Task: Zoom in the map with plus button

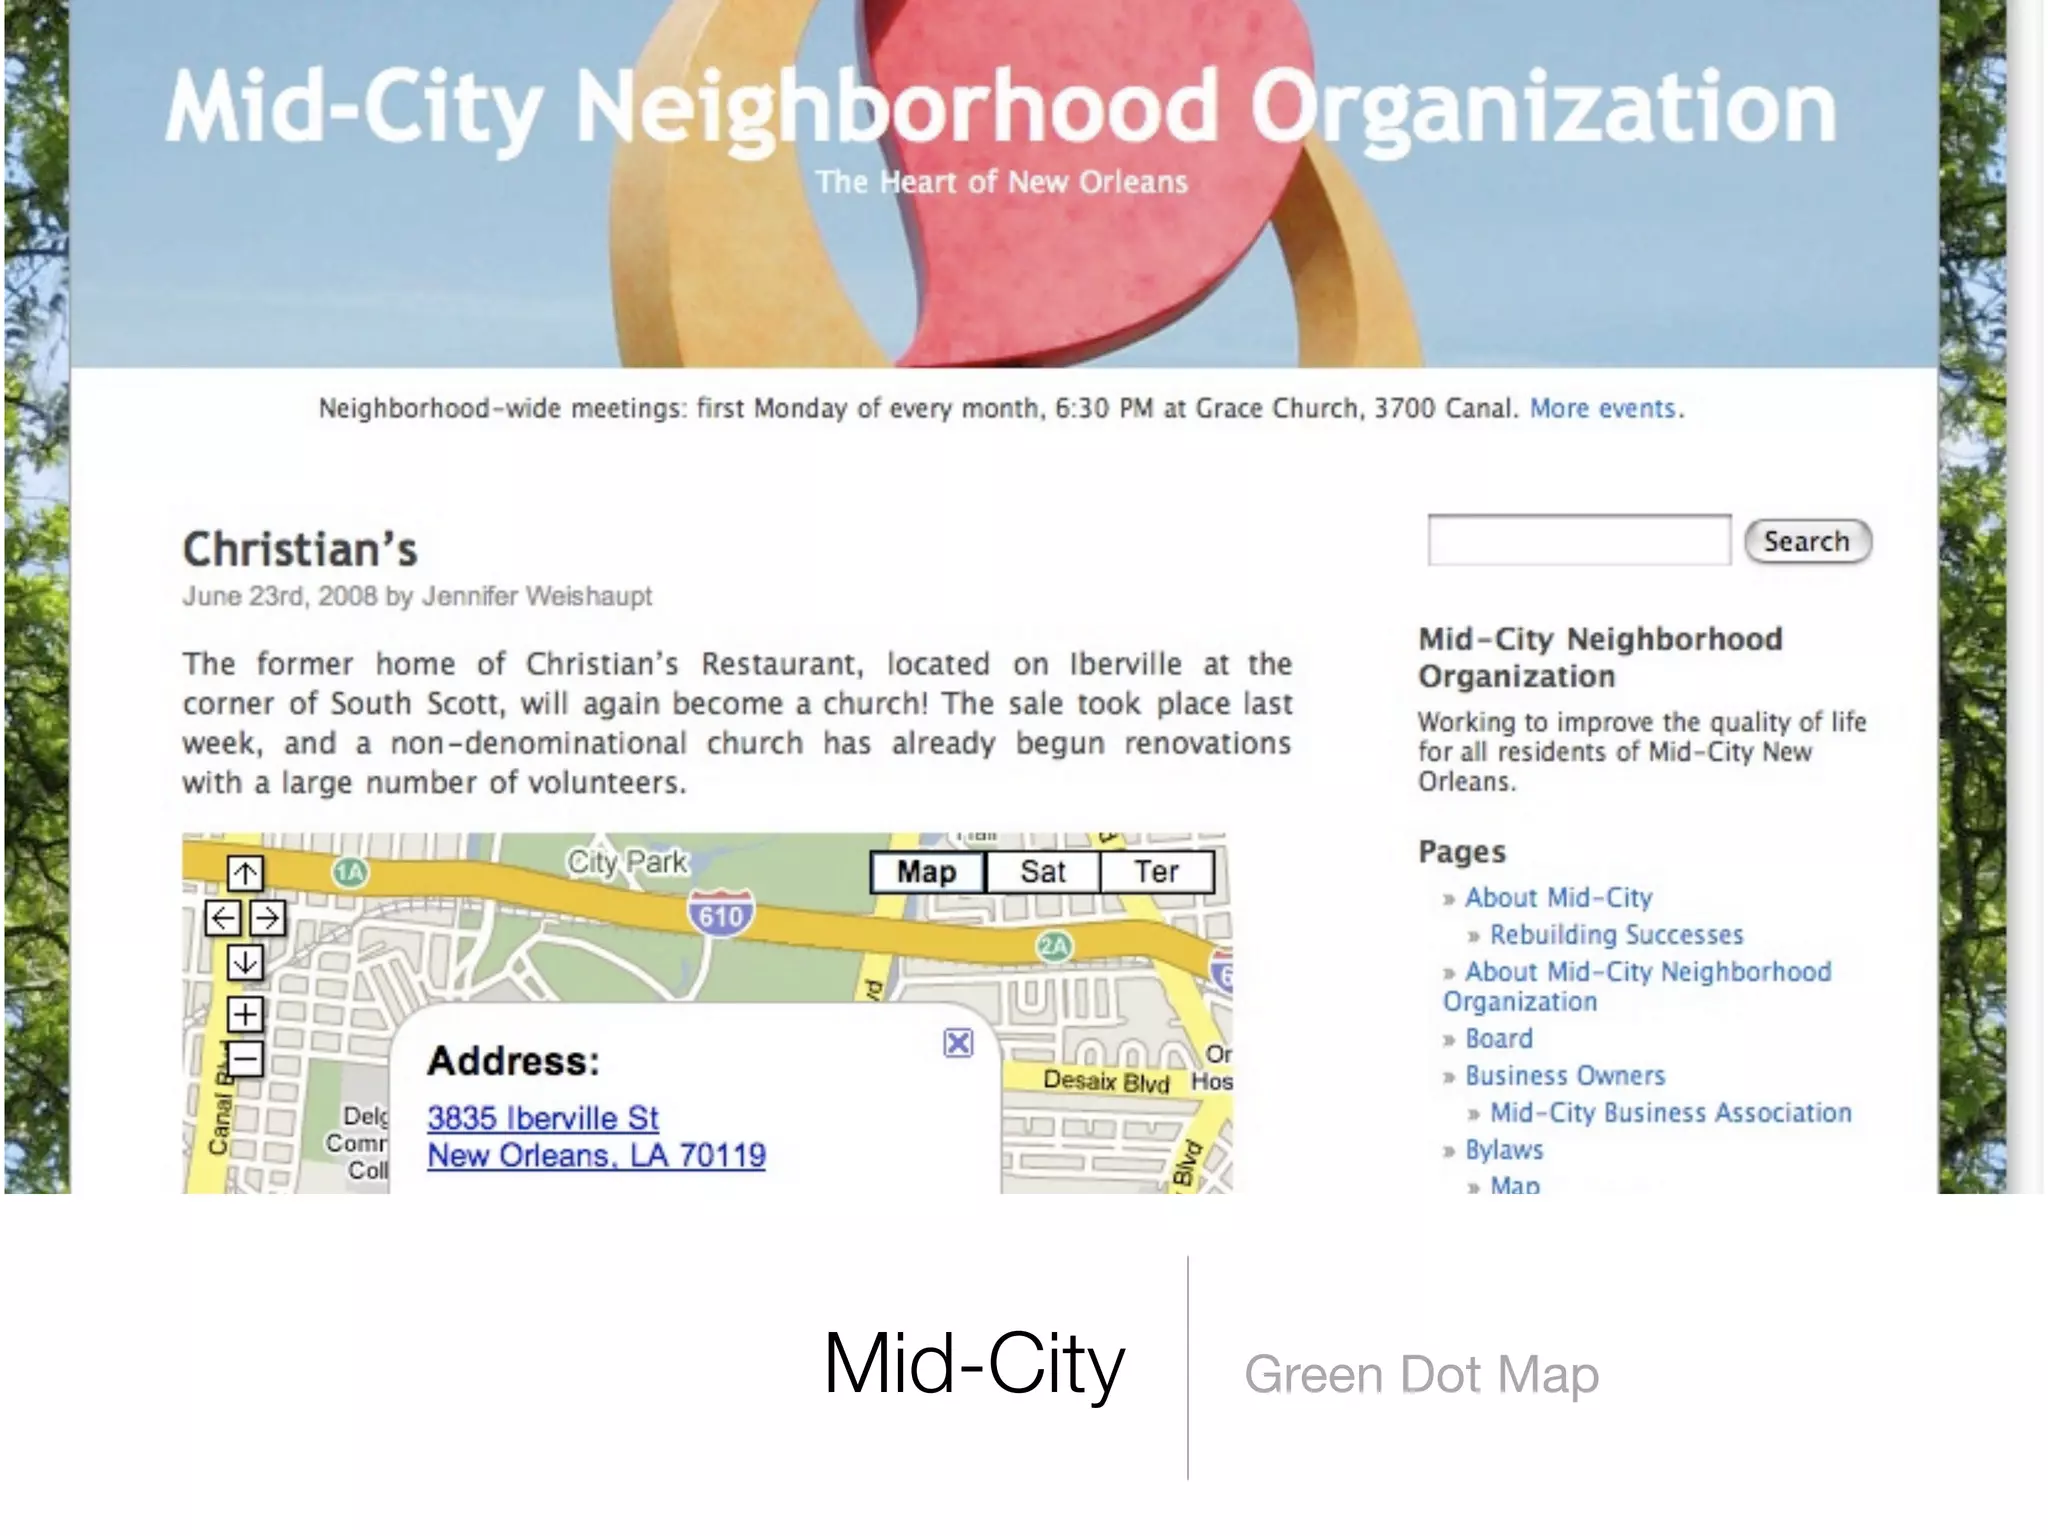Action: [245, 1014]
